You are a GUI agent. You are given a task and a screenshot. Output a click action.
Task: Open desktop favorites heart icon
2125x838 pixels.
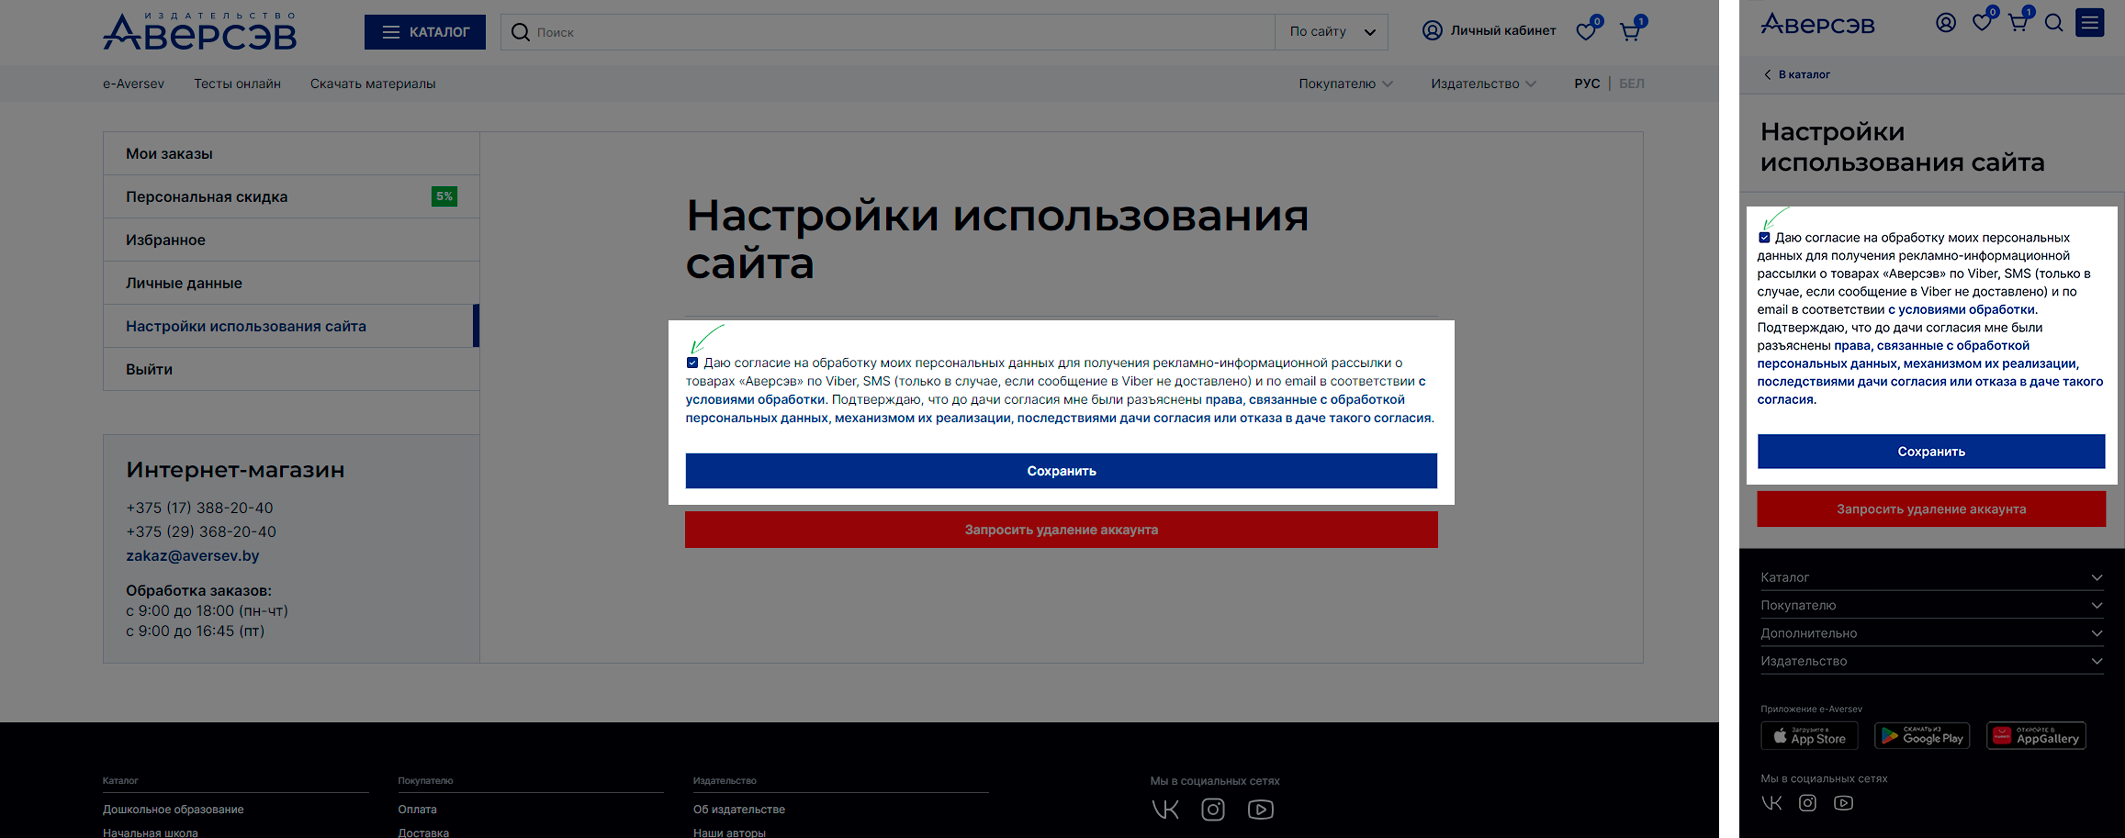(1586, 32)
